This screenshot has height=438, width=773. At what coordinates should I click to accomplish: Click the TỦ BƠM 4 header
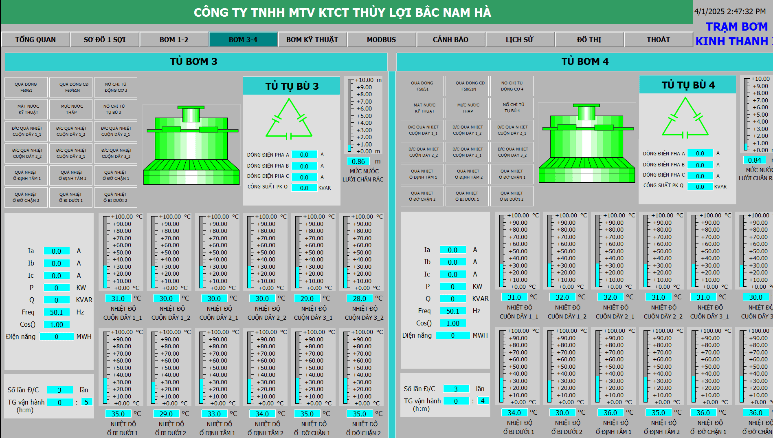click(585, 62)
